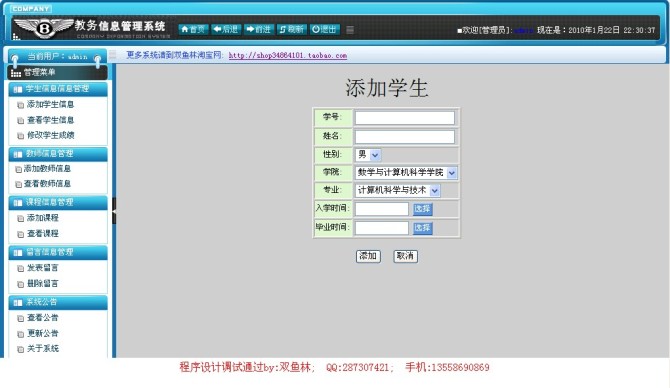Log out using the 退出 button
The width and height of the screenshot is (670, 388).
(324, 29)
